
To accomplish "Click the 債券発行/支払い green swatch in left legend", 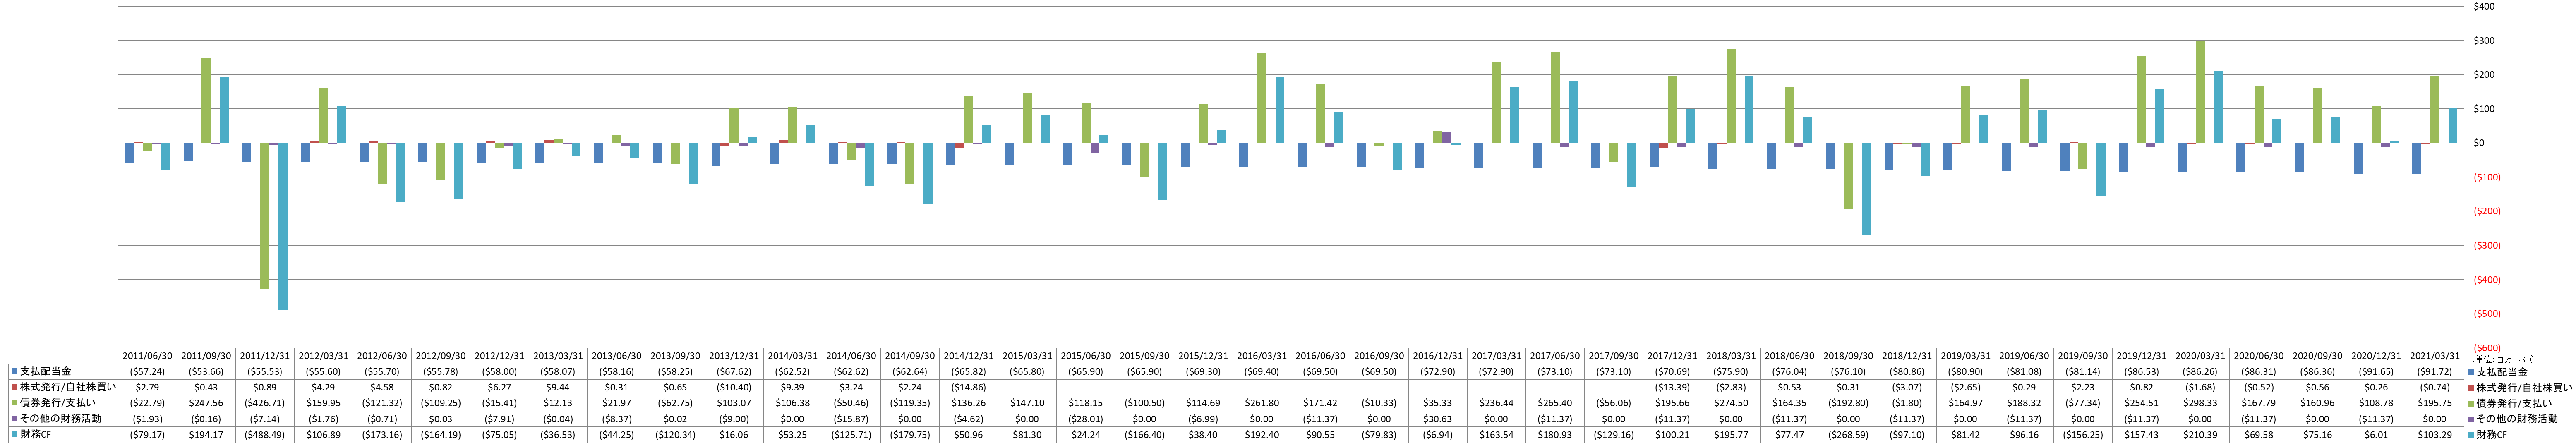I will (x=14, y=403).
